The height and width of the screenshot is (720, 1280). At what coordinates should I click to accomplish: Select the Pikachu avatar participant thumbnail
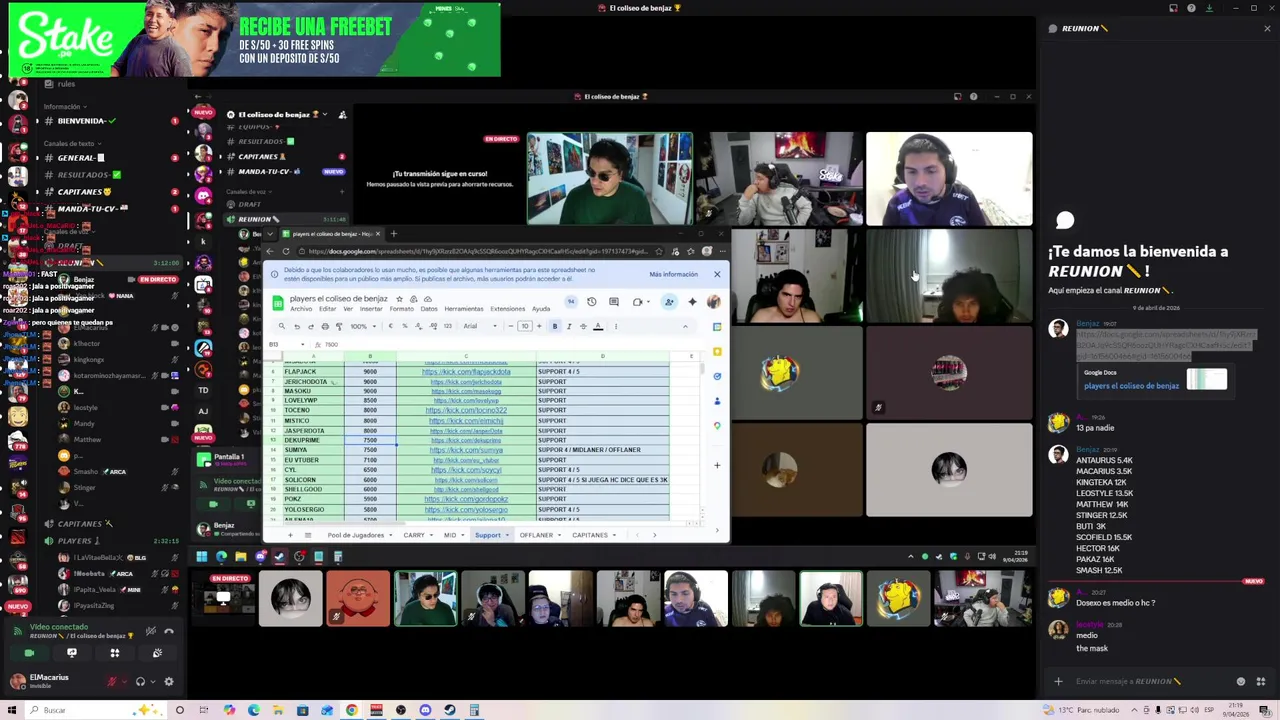click(x=898, y=598)
